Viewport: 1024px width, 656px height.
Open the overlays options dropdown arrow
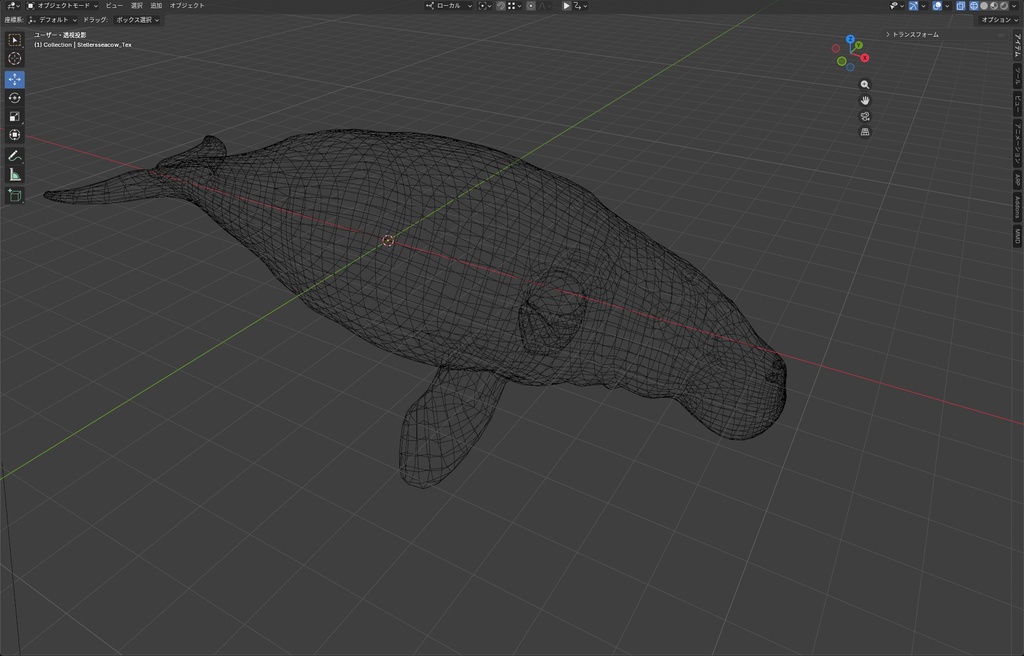point(947,6)
